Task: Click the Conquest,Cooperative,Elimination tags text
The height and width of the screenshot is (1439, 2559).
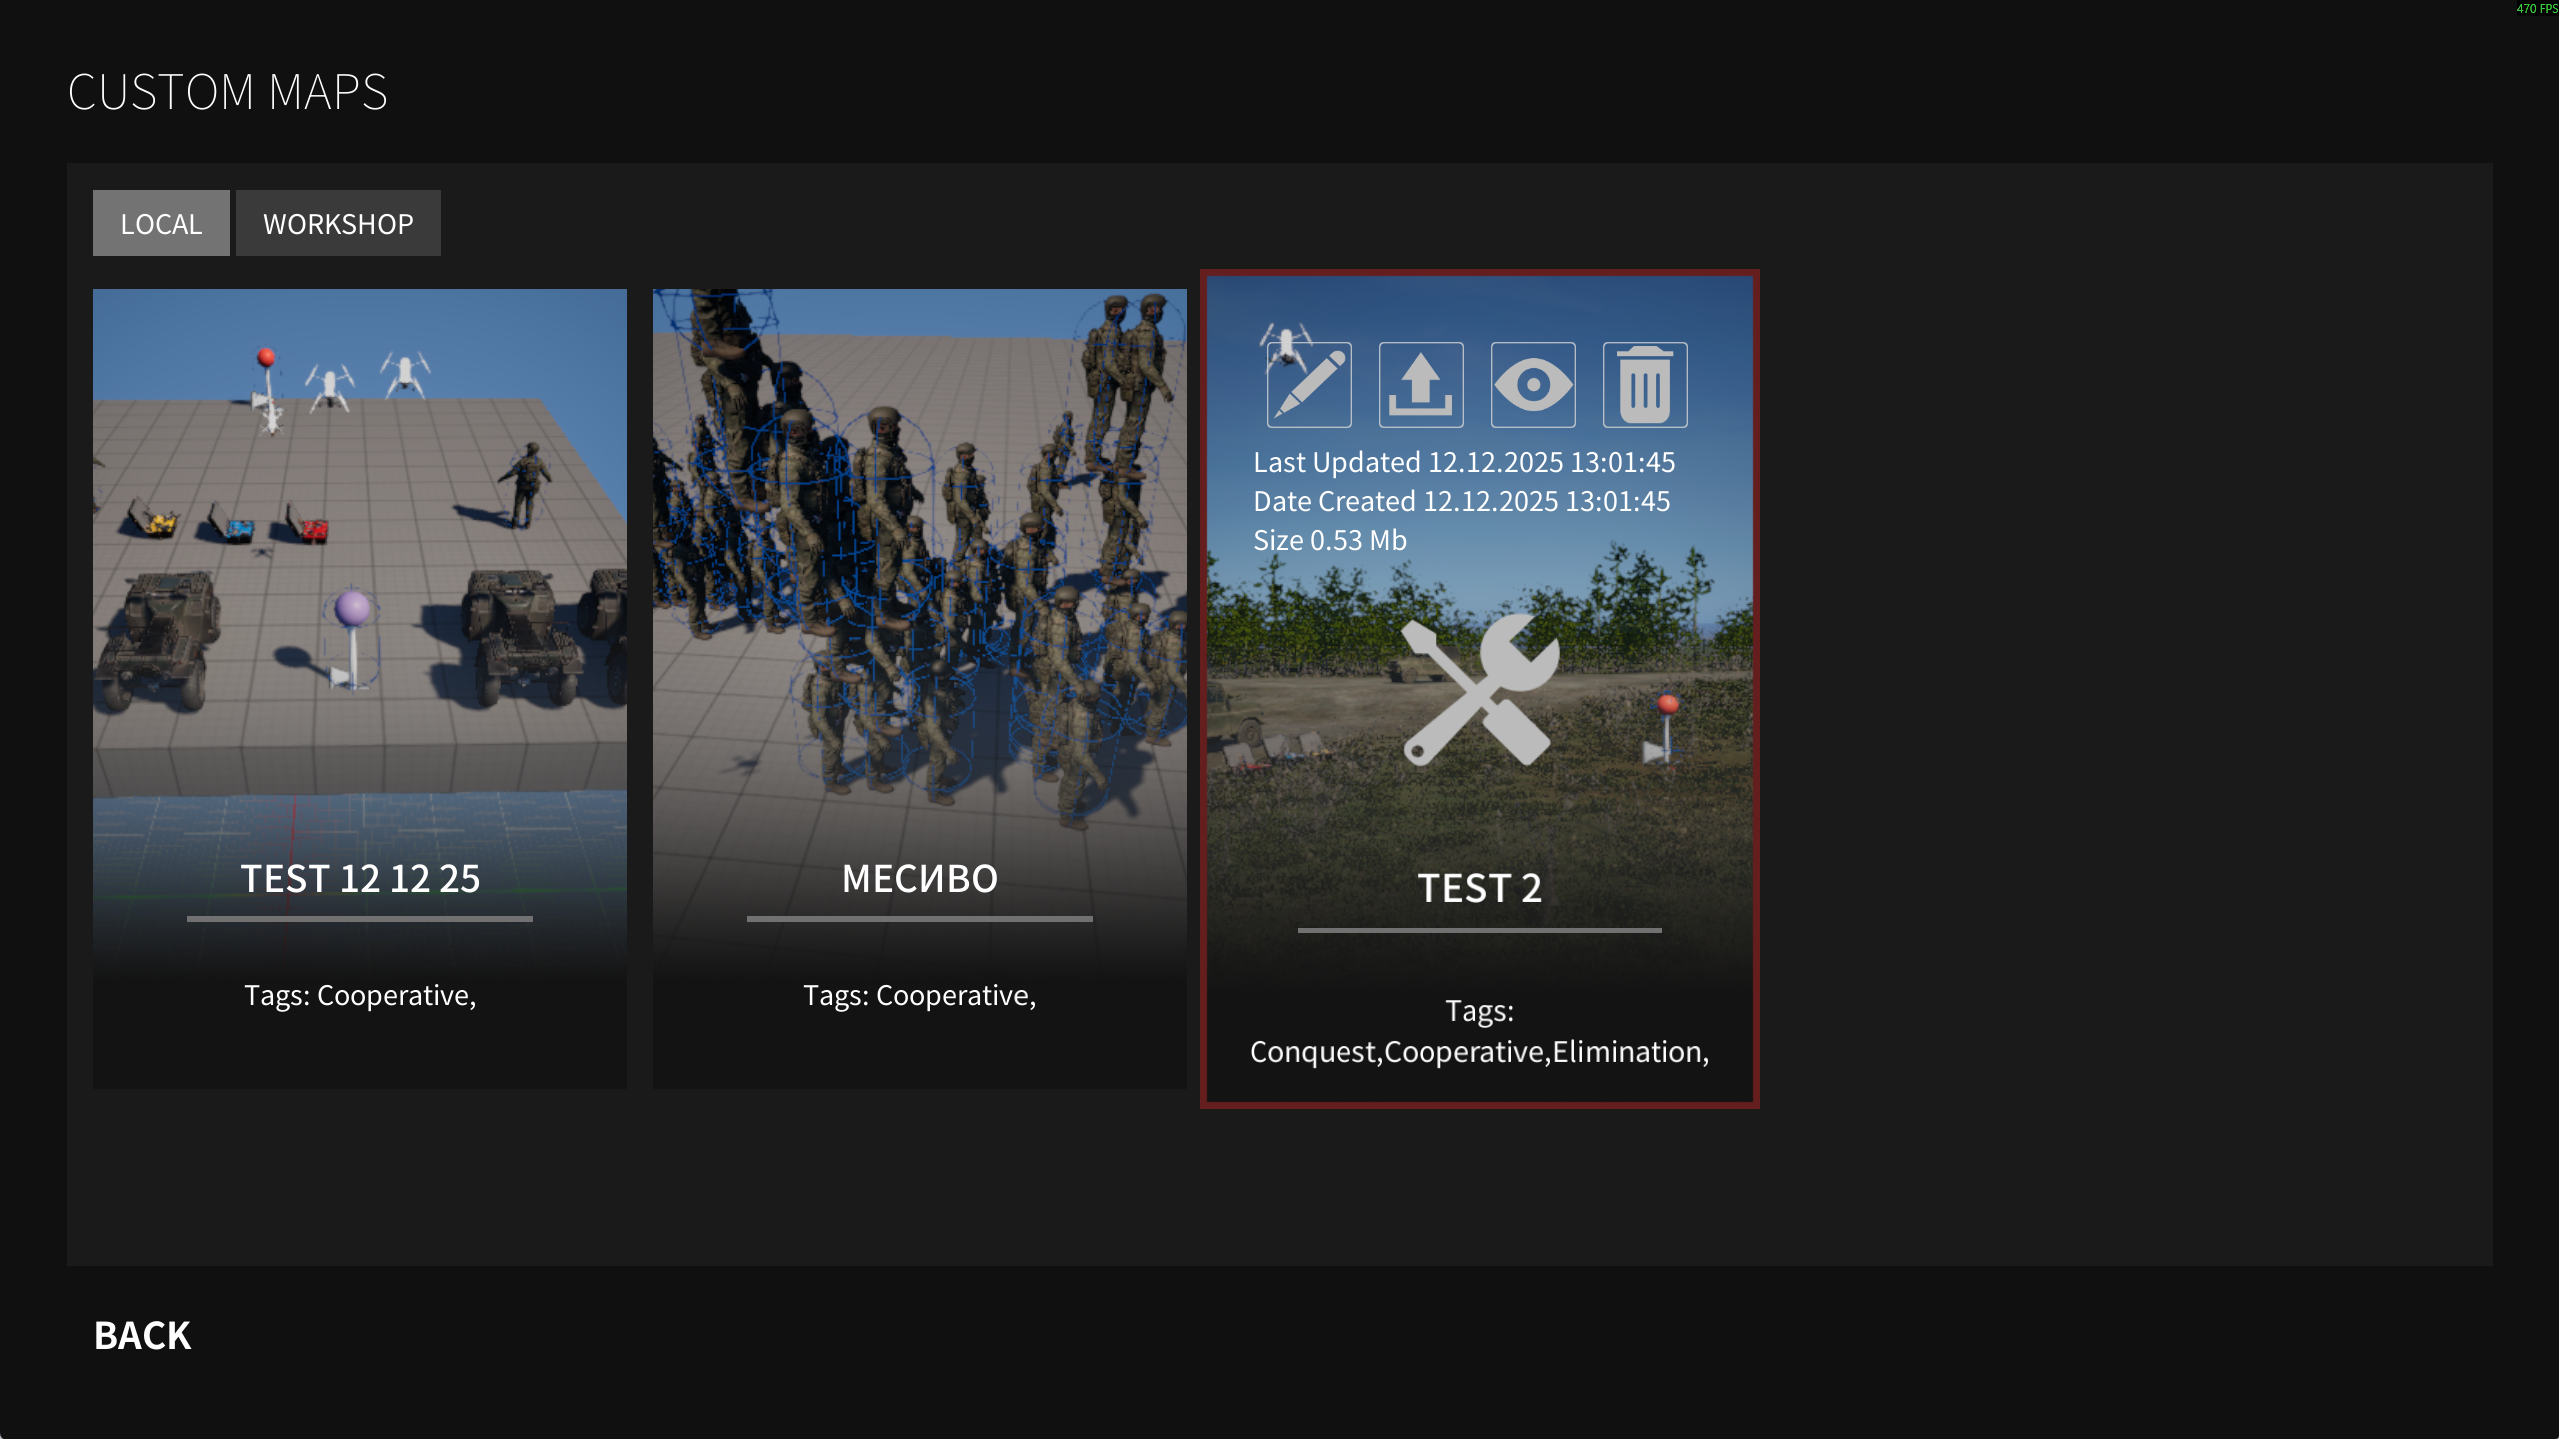Action: [x=1479, y=1052]
